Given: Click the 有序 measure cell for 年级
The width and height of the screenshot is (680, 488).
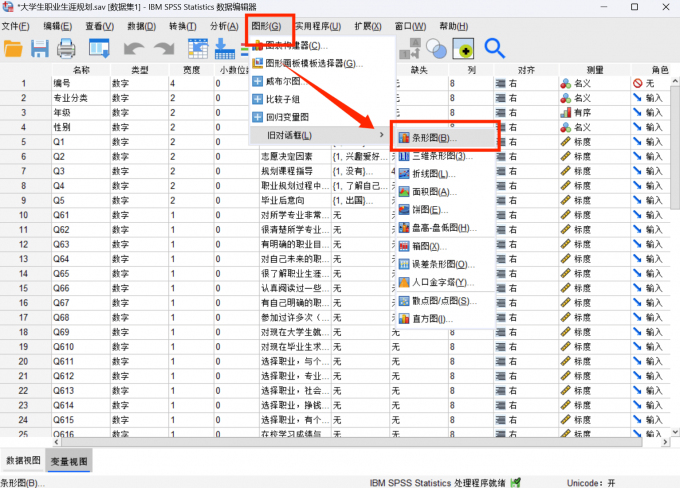Looking at the screenshot, I should point(595,113).
